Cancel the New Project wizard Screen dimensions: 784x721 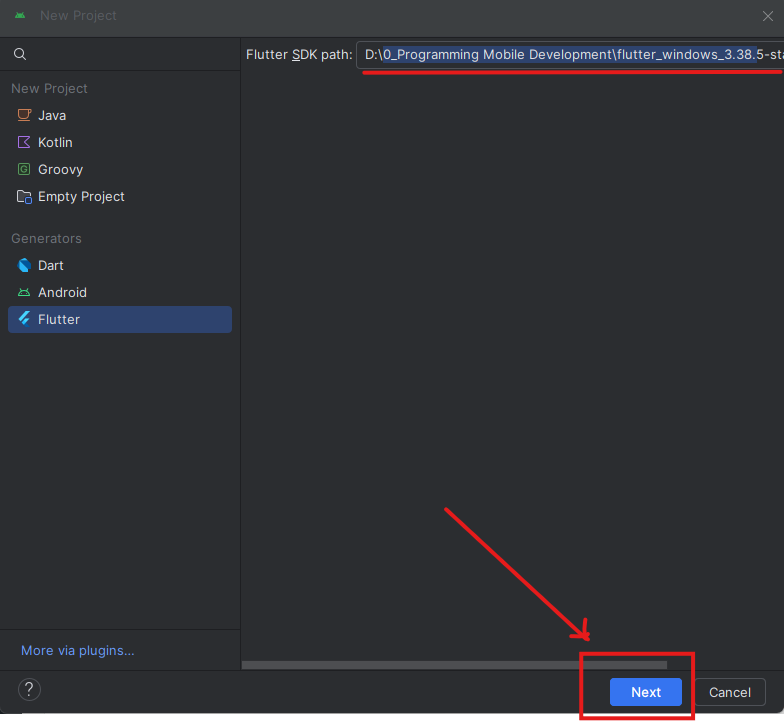(x=729, y=692)
